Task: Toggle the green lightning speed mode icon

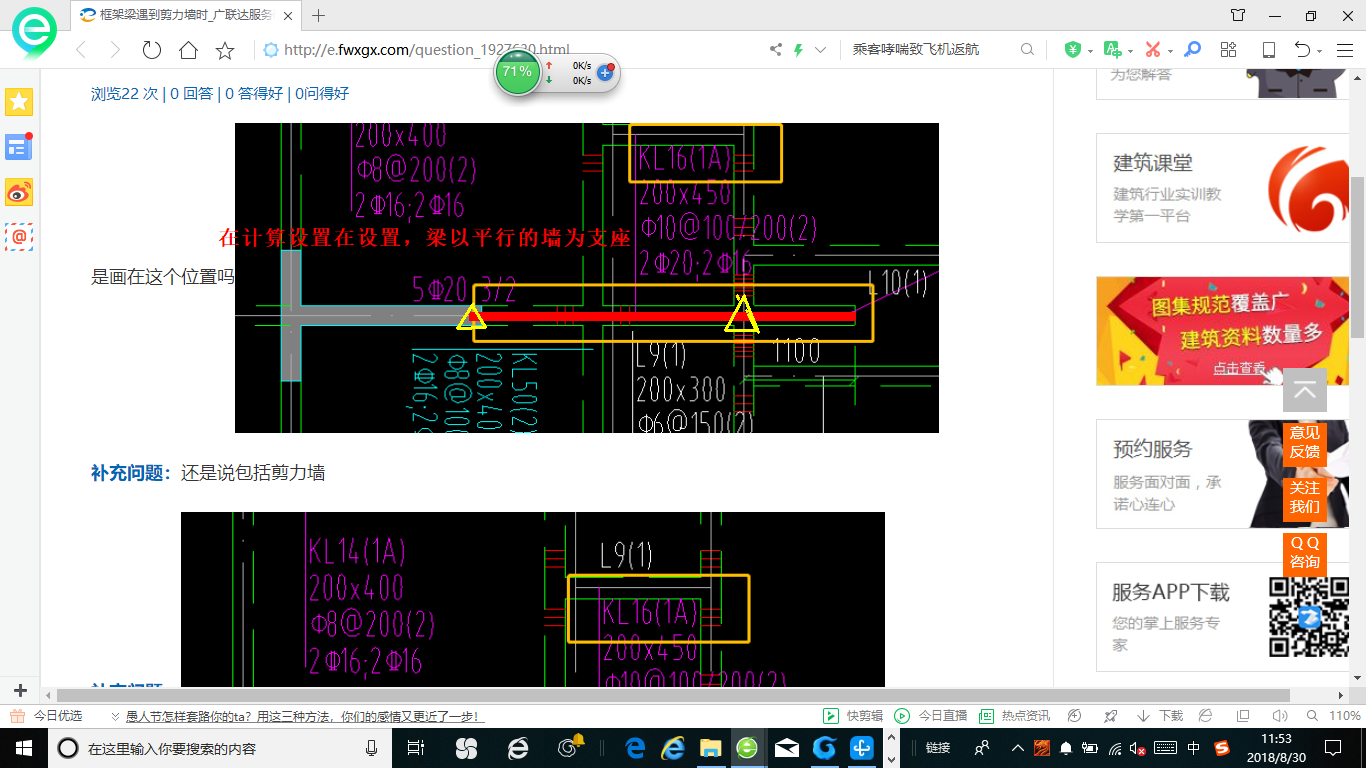Action: (798, 50)
